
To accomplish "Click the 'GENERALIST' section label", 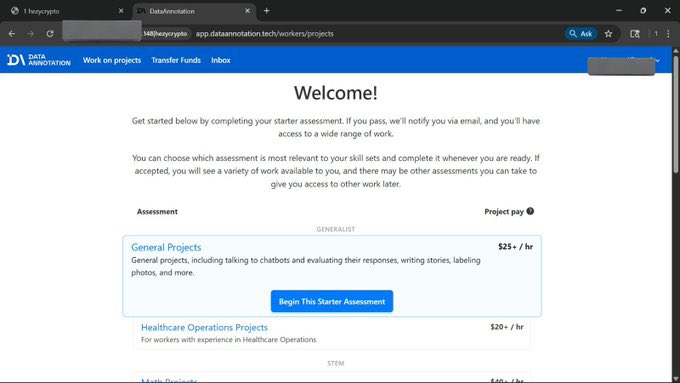I will pyautogui.click(x=336, y=229).
